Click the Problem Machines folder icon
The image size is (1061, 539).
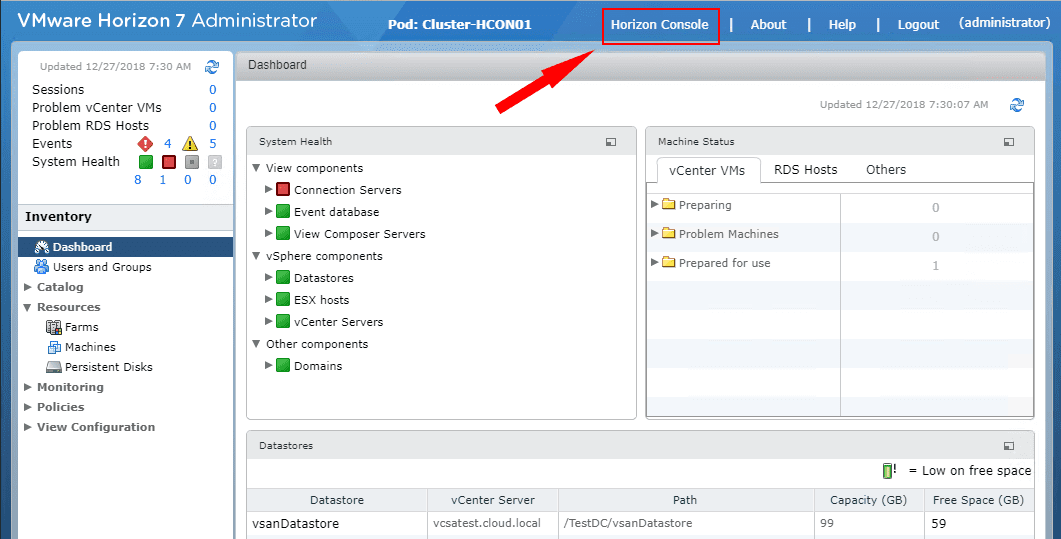coord(669,233)
